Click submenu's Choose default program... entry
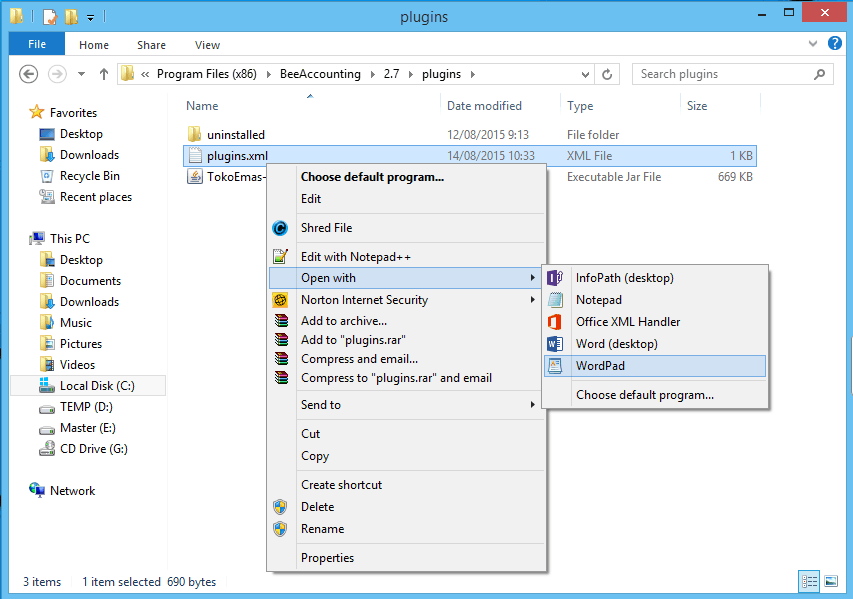Screen dimensions: 853x599 pos(654,395)
